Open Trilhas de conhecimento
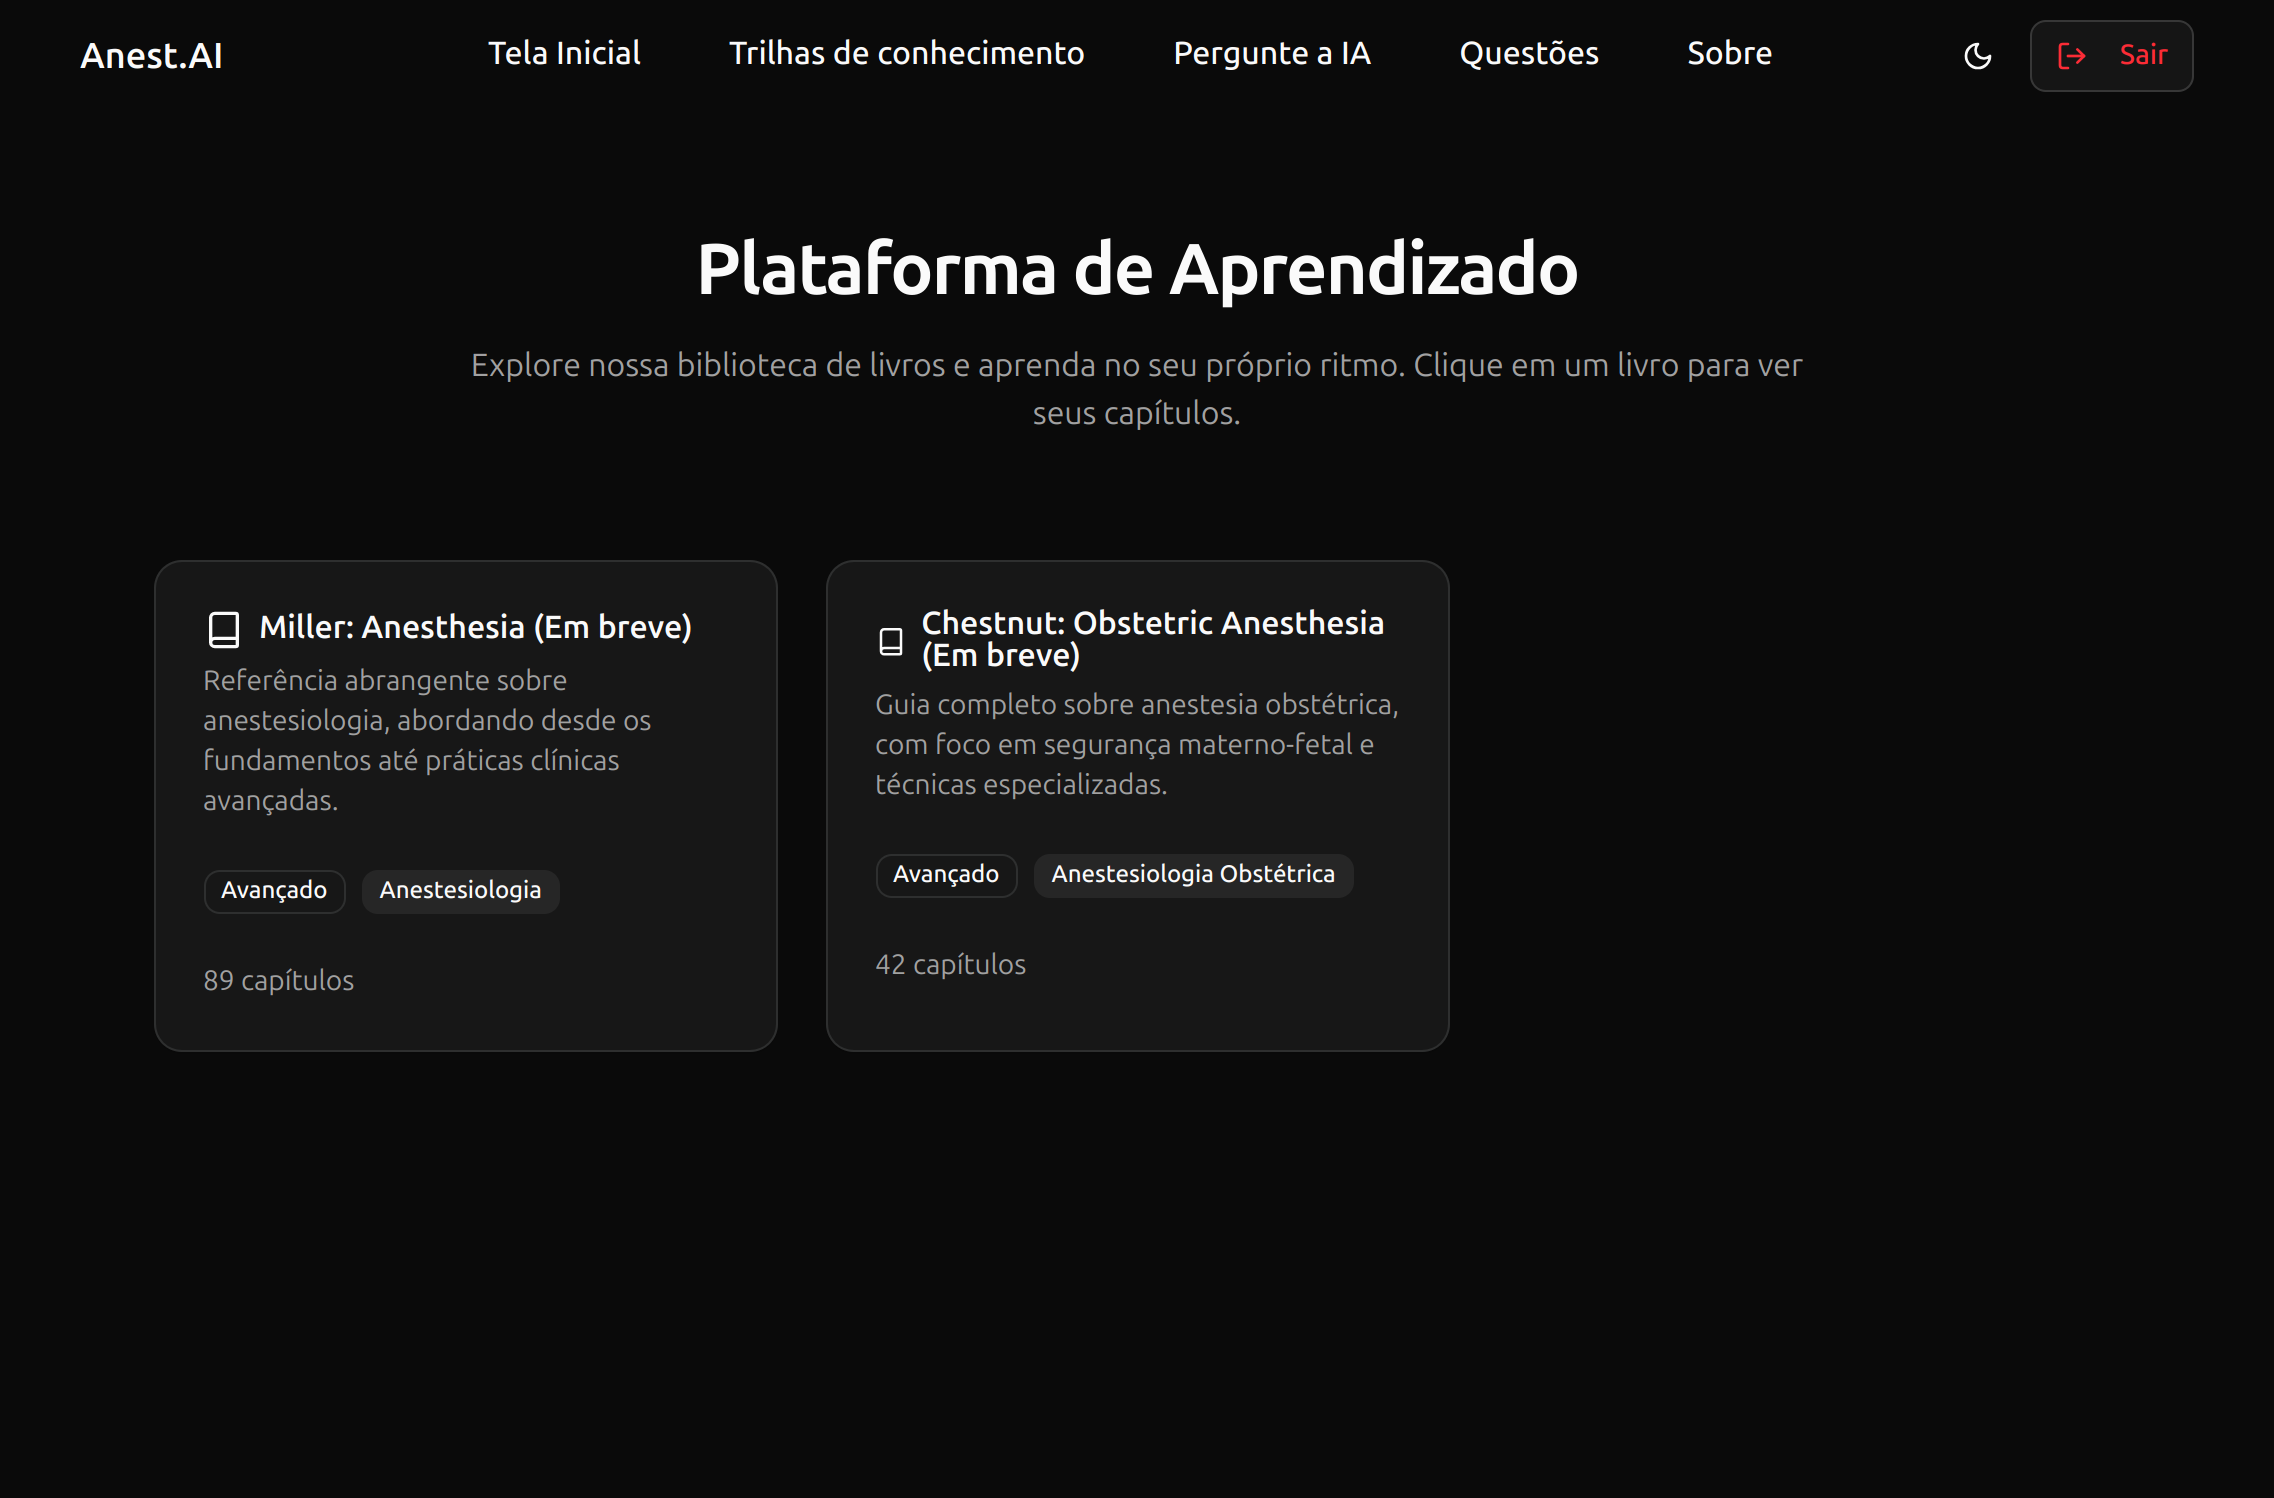2274x1498 pixels. coord(907,53)
